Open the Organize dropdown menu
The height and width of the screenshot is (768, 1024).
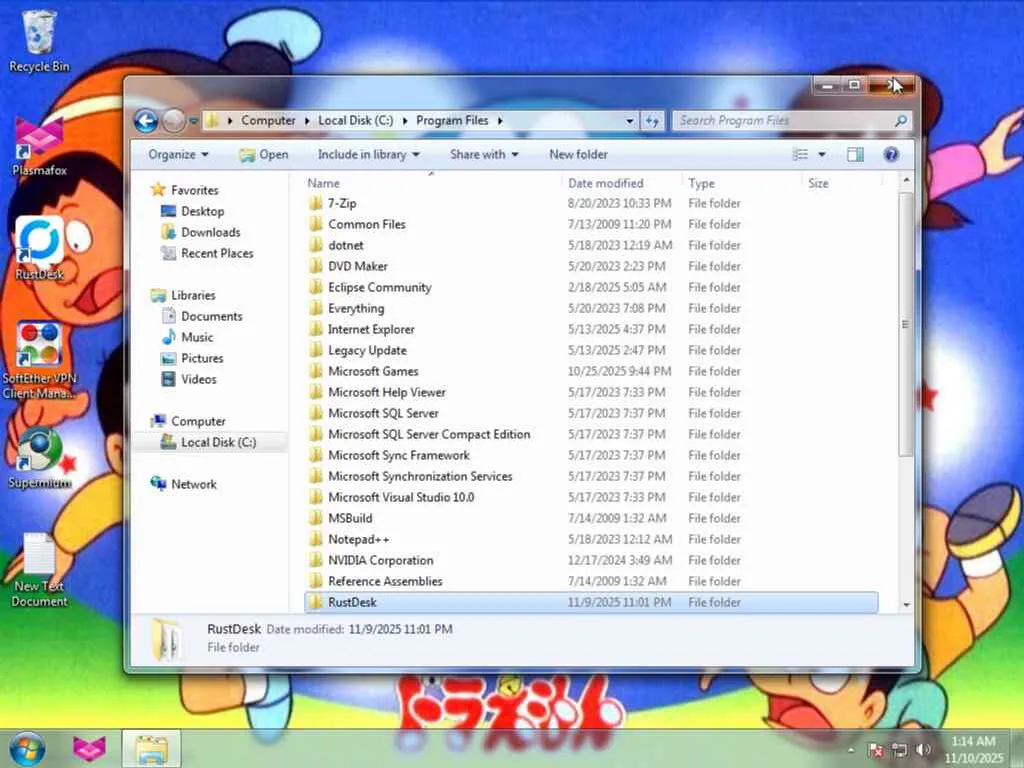[178, 155]
